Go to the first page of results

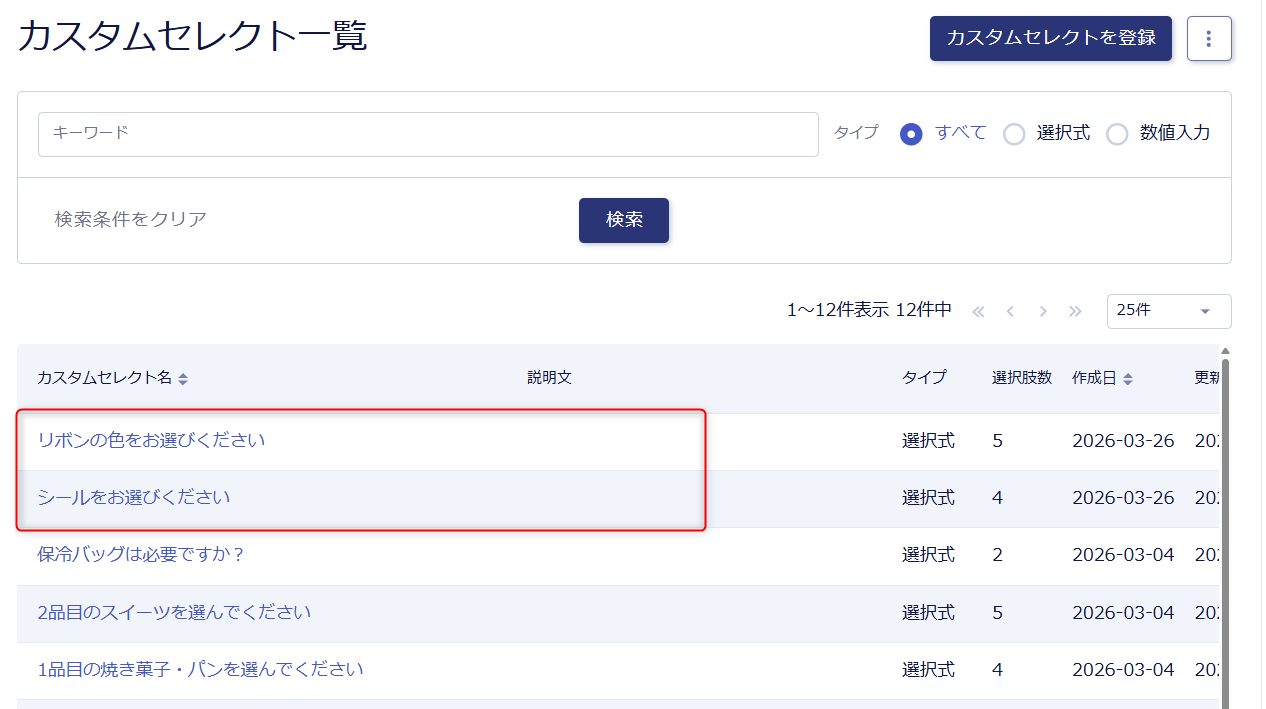click(978, 311)
